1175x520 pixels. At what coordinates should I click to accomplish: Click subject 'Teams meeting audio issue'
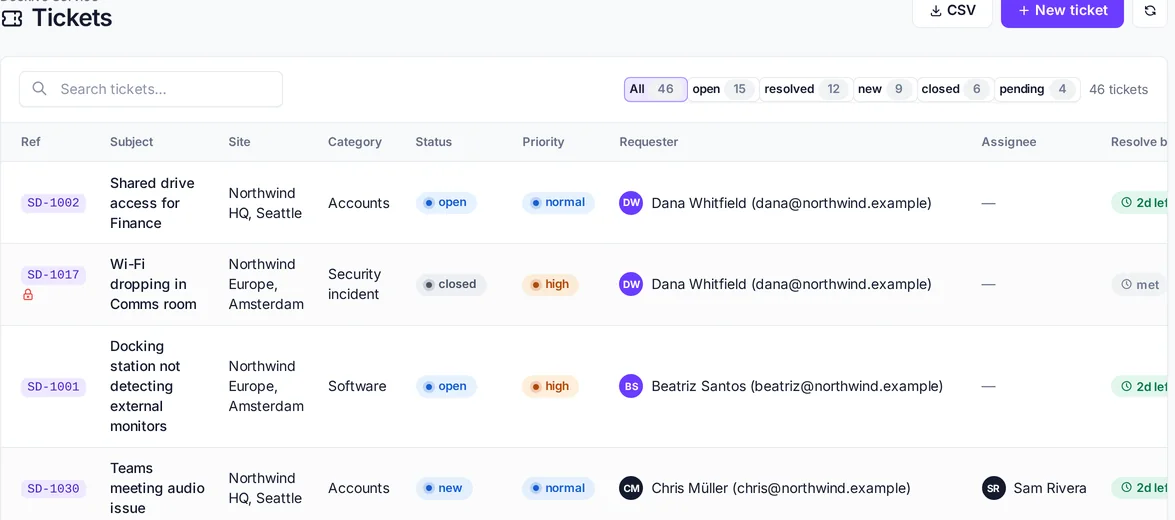coord(157,489)
